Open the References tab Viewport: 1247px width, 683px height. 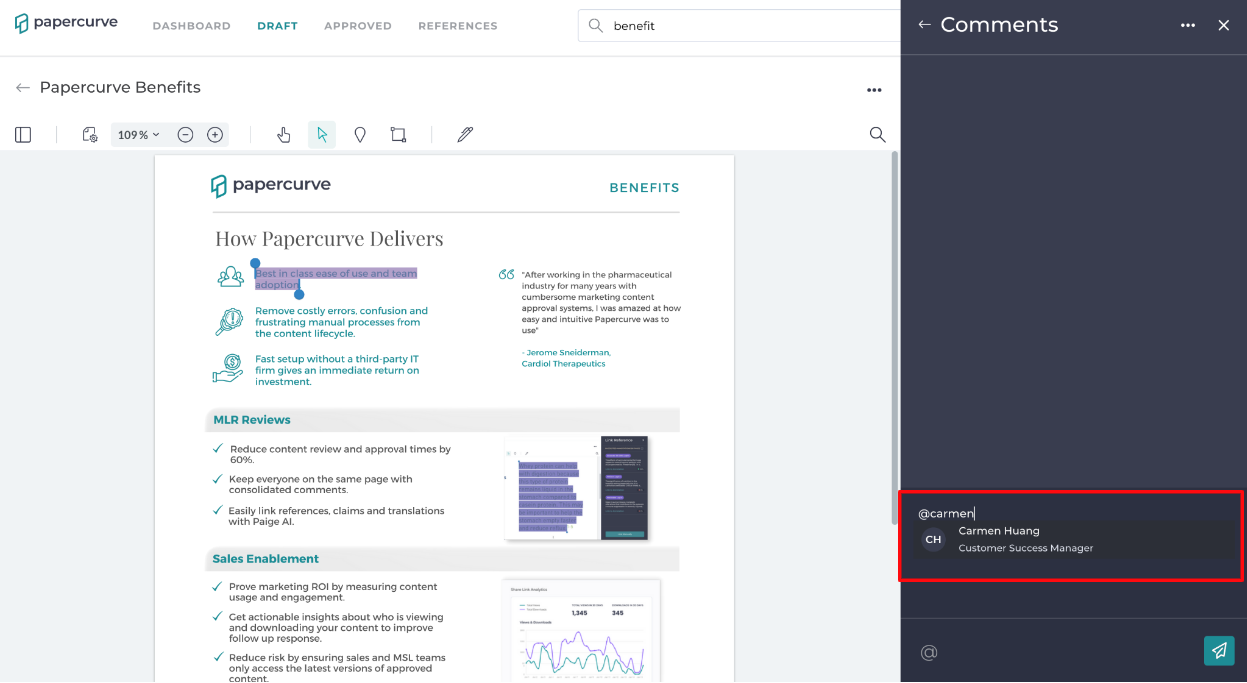click(458, 26)
